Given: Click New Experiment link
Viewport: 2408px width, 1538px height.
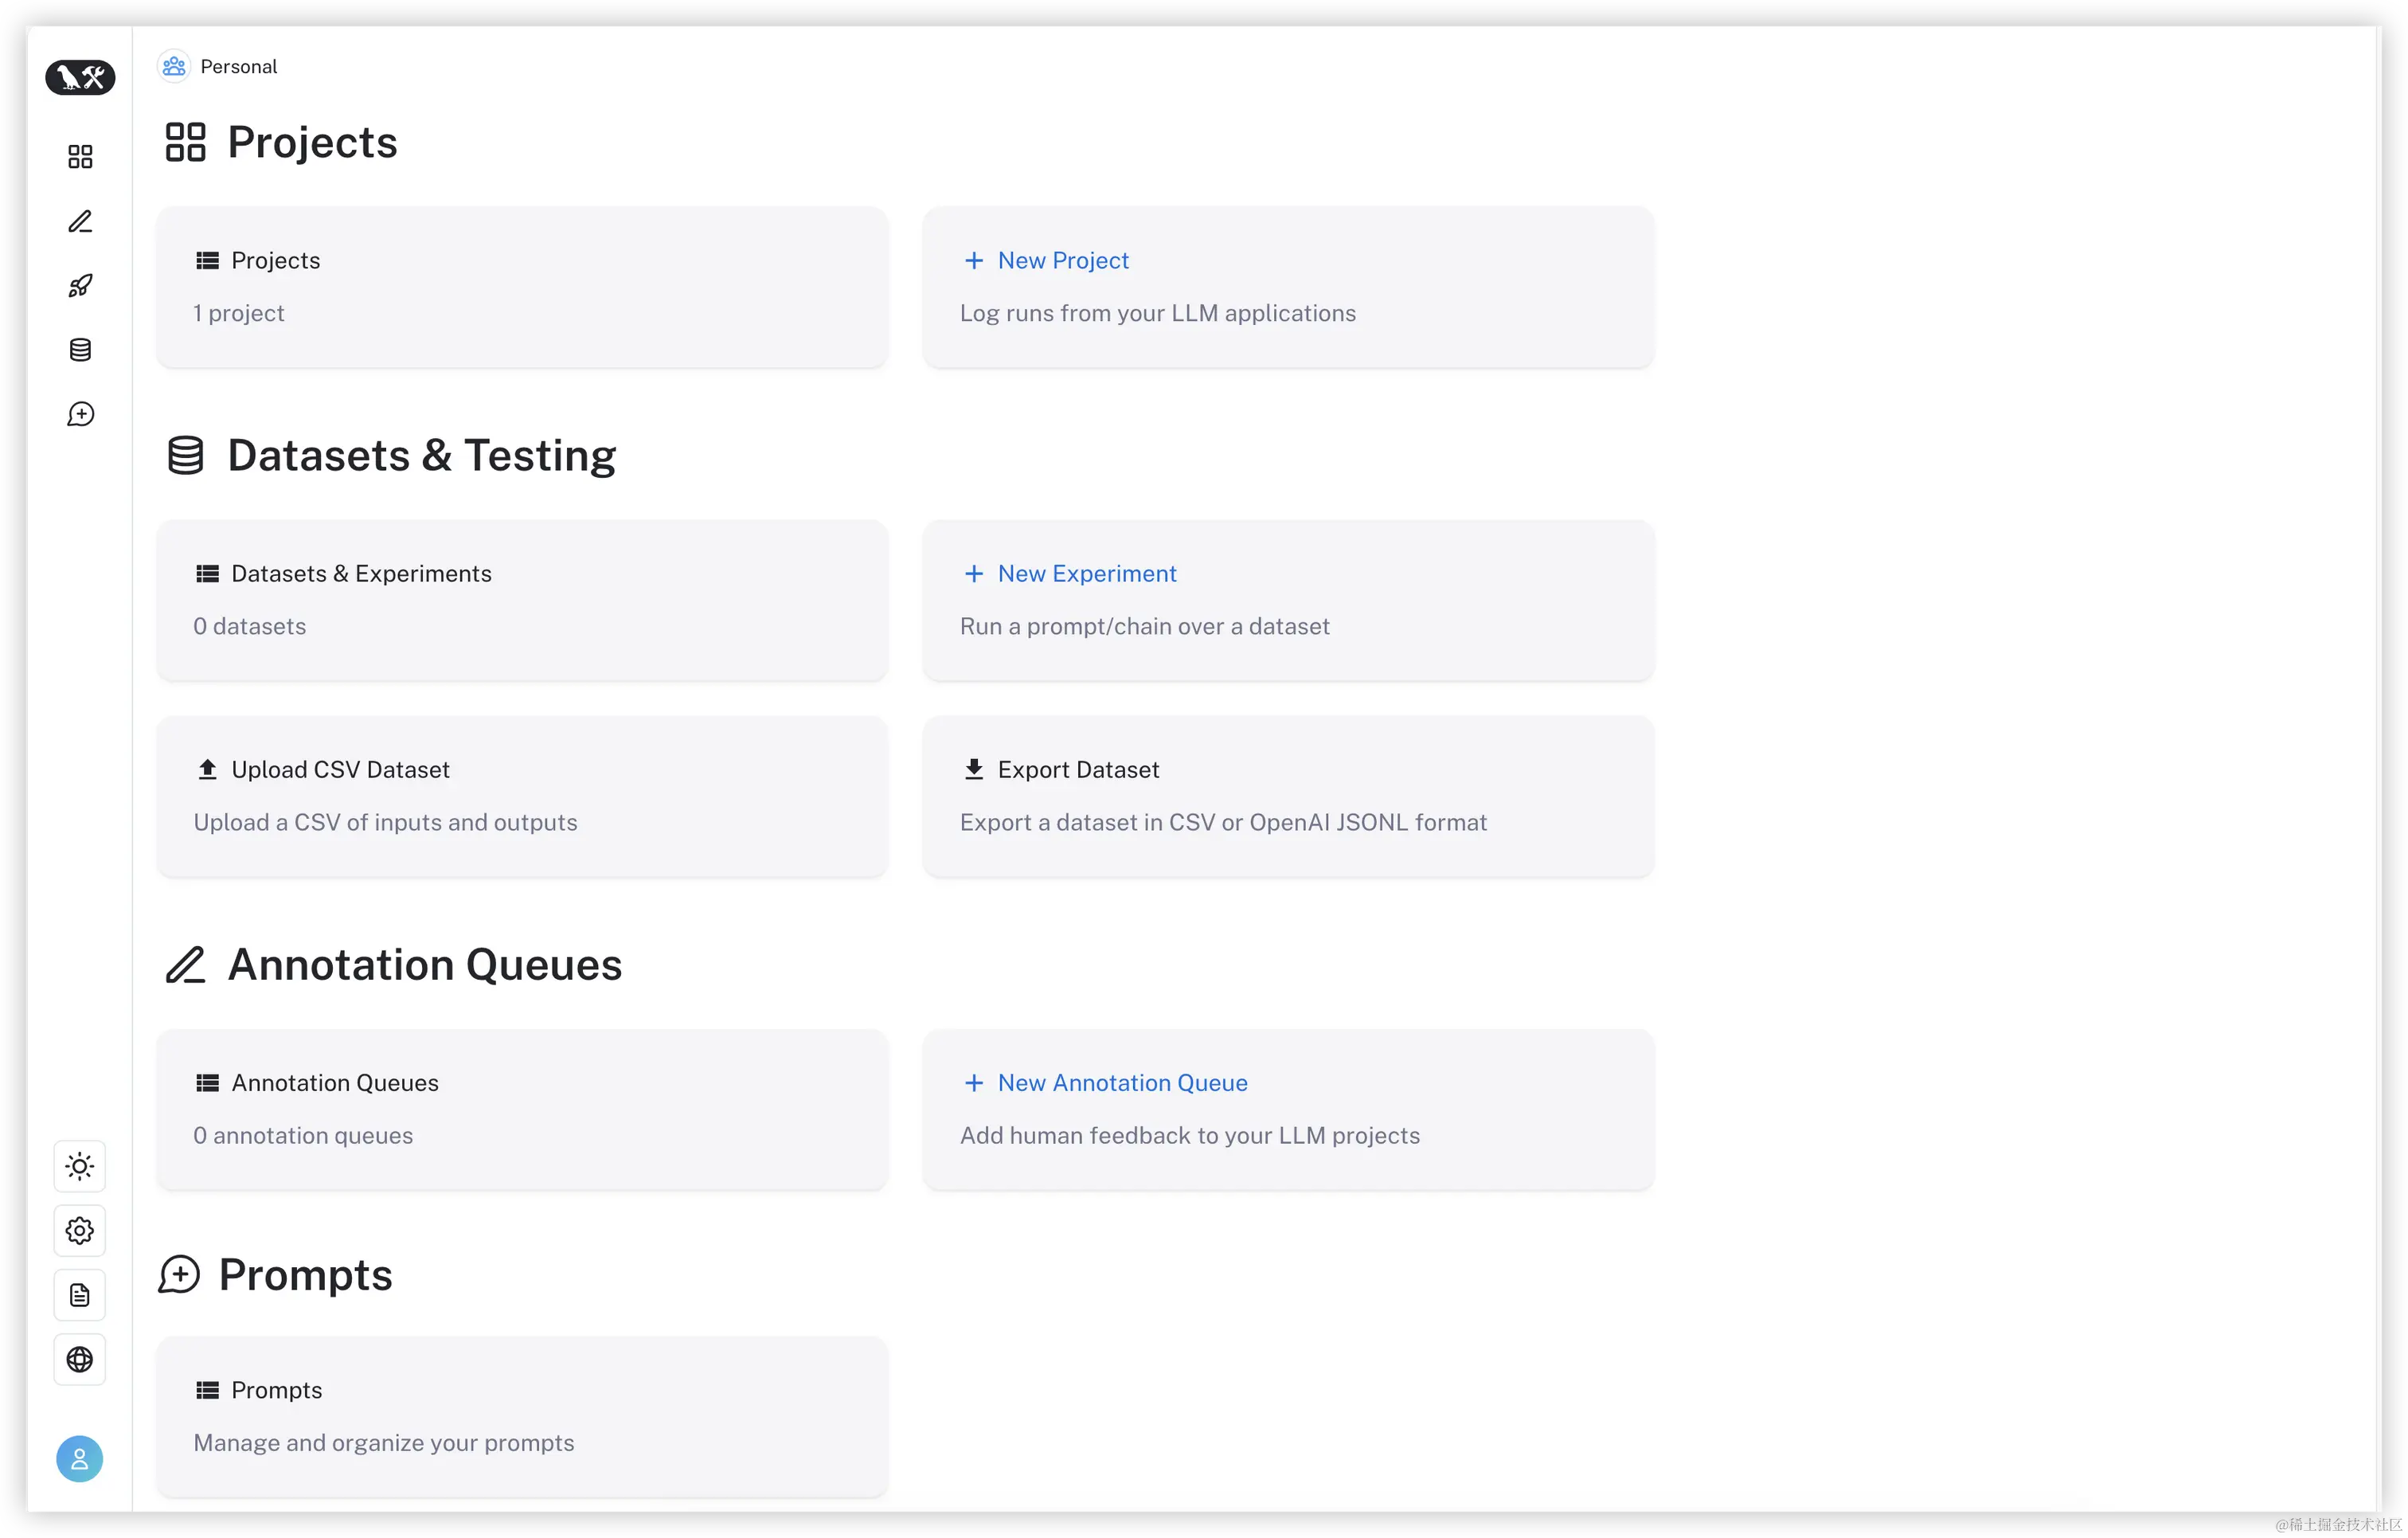Looking at the screenshot, I should pyautogui.click(x=1086, y=574).
